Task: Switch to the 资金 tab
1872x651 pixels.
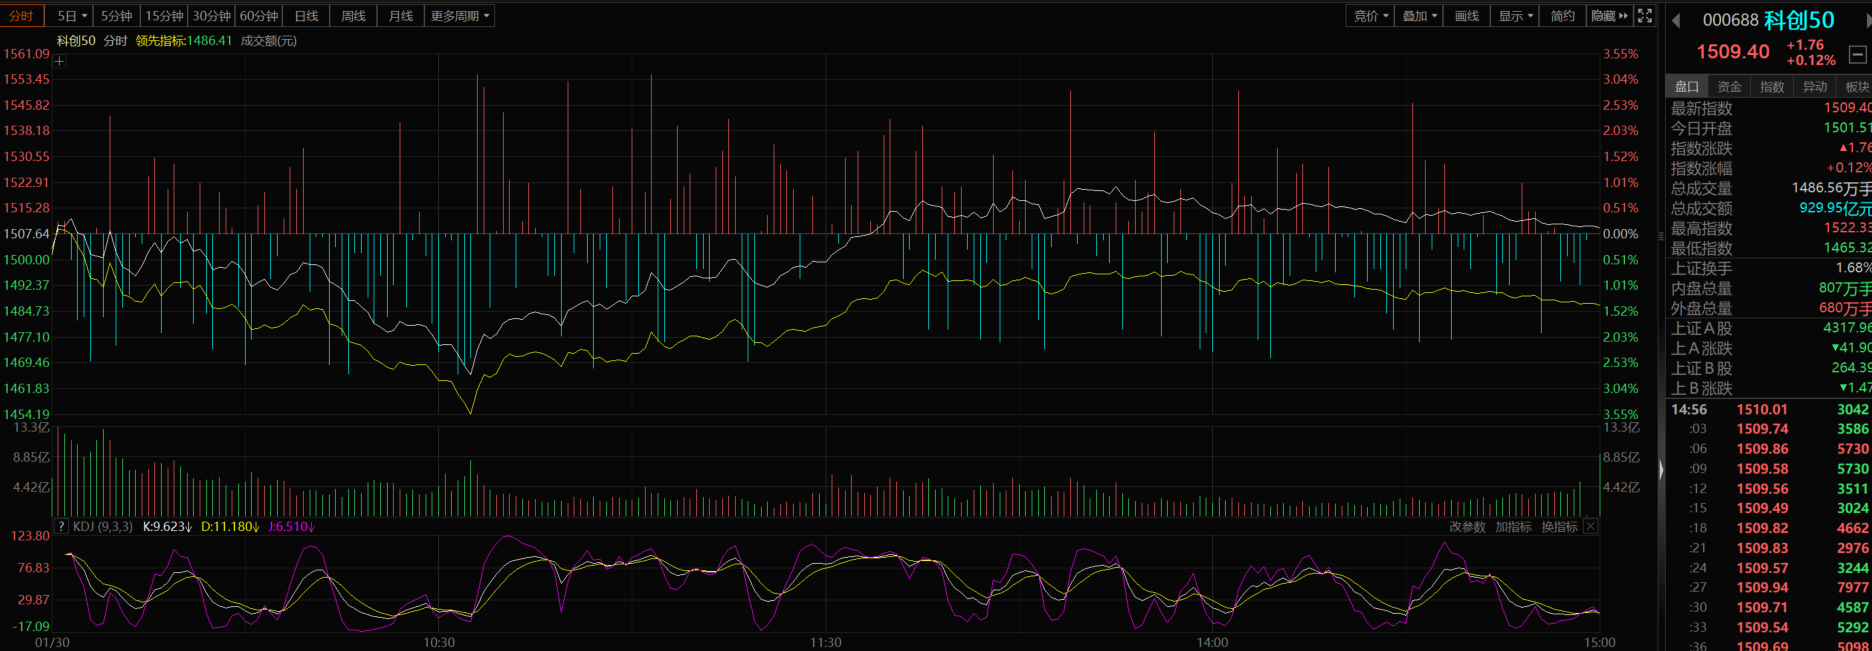Action: tap(1729, 87)
